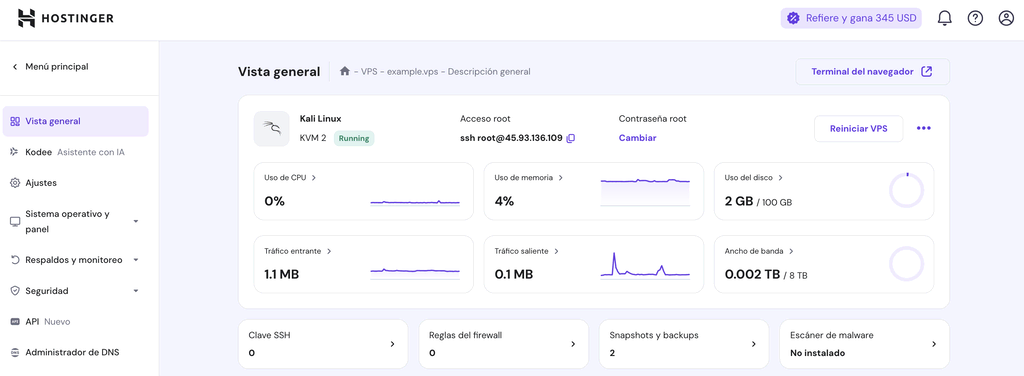The width and height of the screenshot is (1024, 376).
Task: Click the home icon in breadcrumb
Action: click(x=345, y=71)
